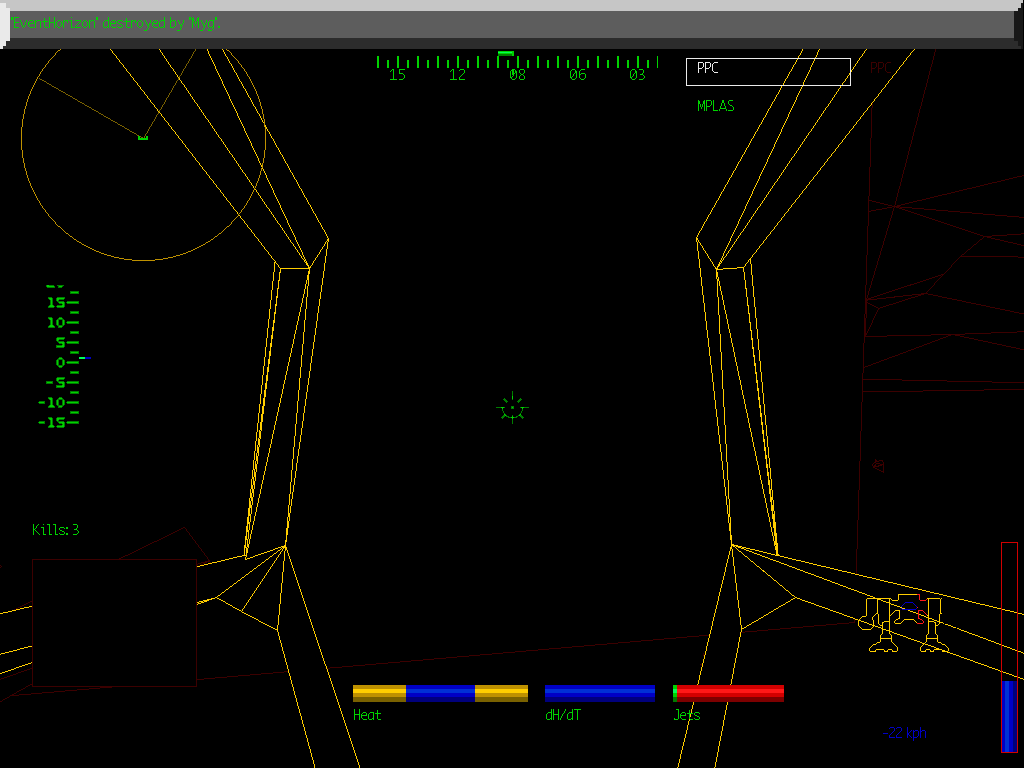The height and width of the screenshot is (768, 1024).
Task: Toggle the PPC weapon selection box
Action: [x=767, y=70]
